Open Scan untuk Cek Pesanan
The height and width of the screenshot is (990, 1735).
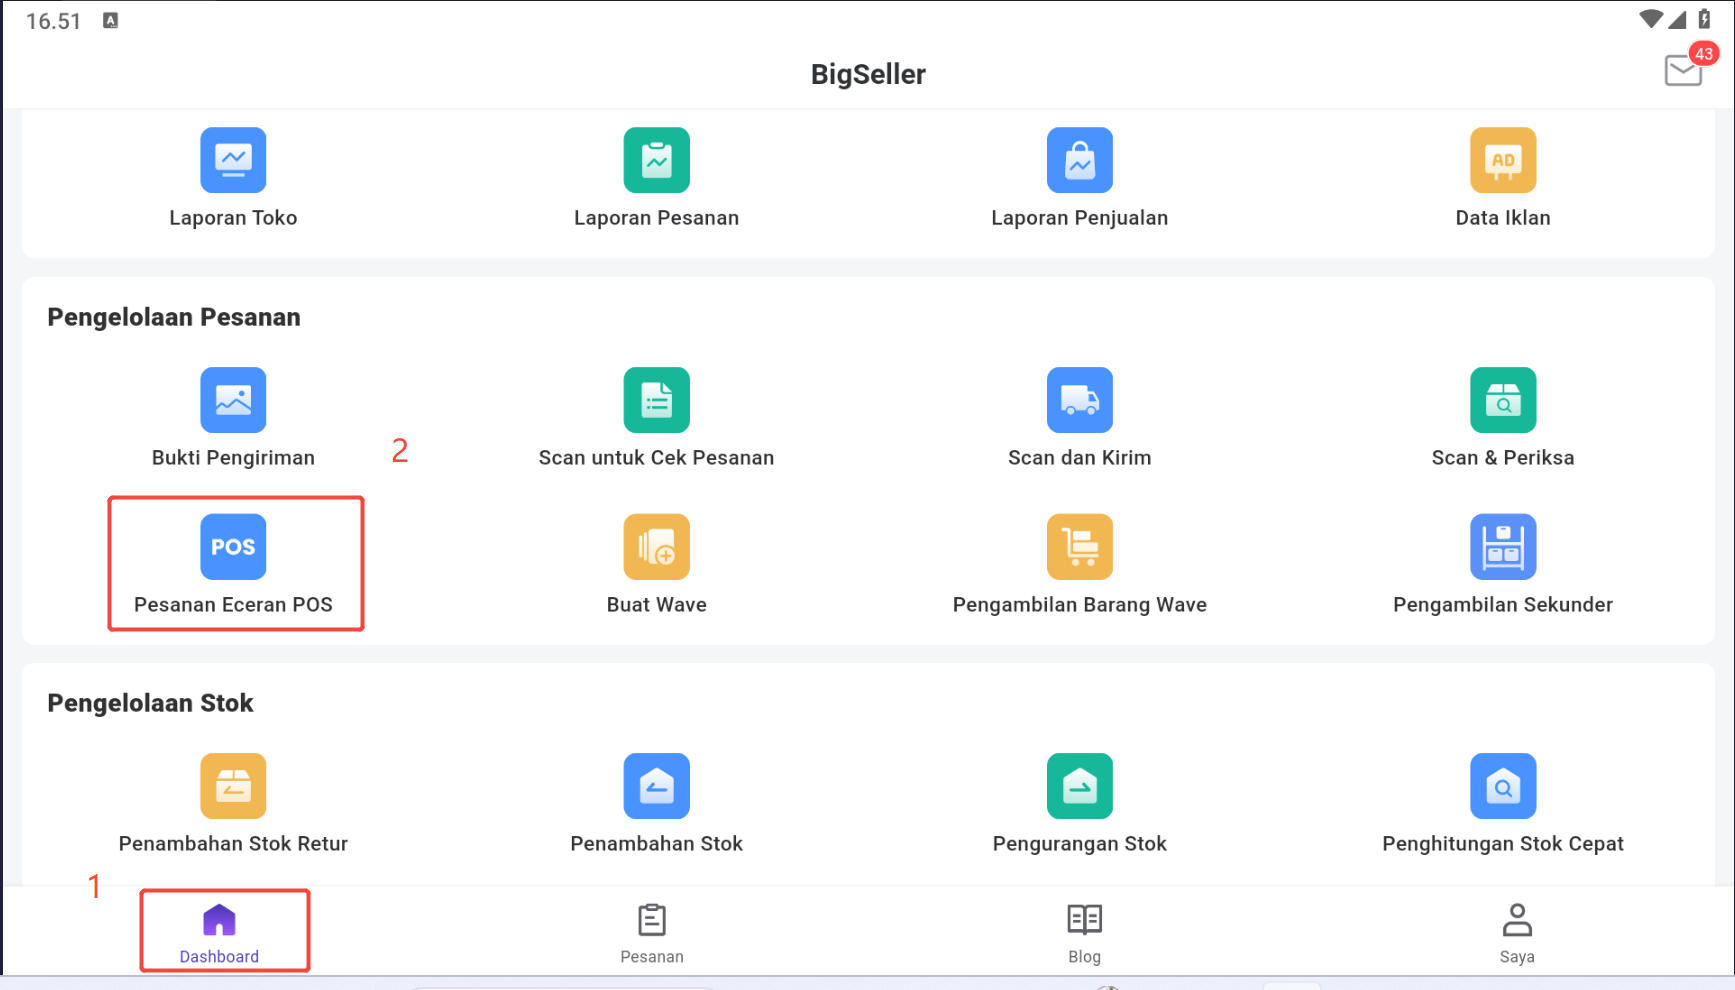coord(656,400)
